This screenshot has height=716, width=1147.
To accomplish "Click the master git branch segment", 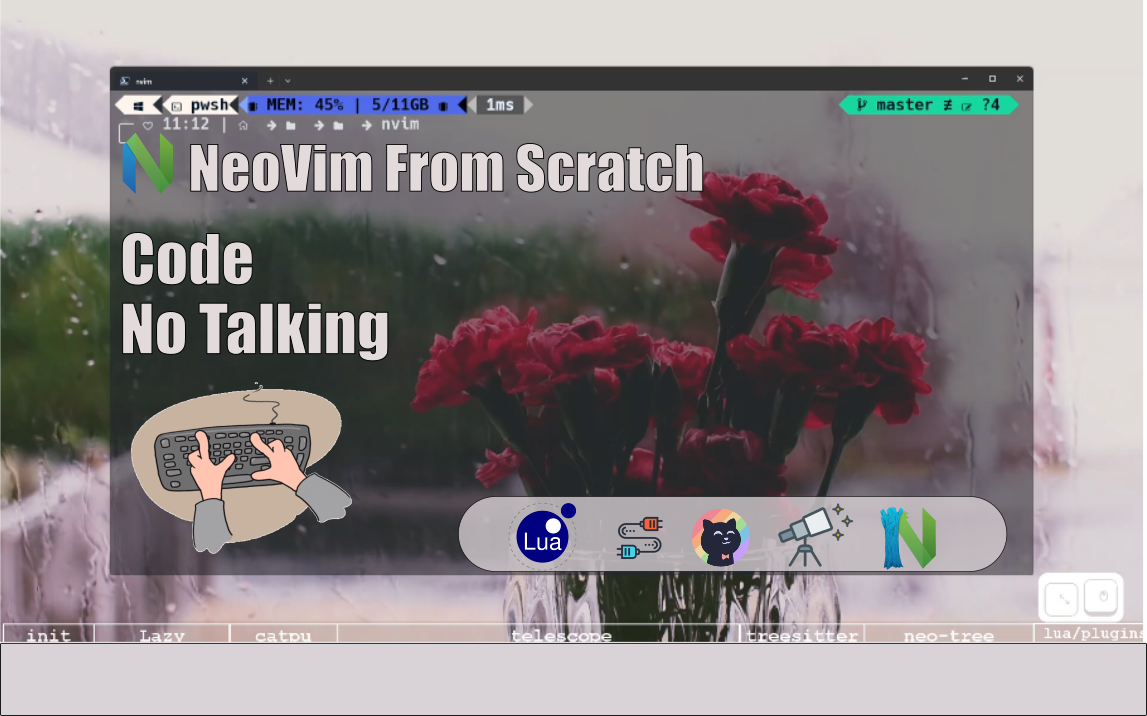I will (928, 105).
